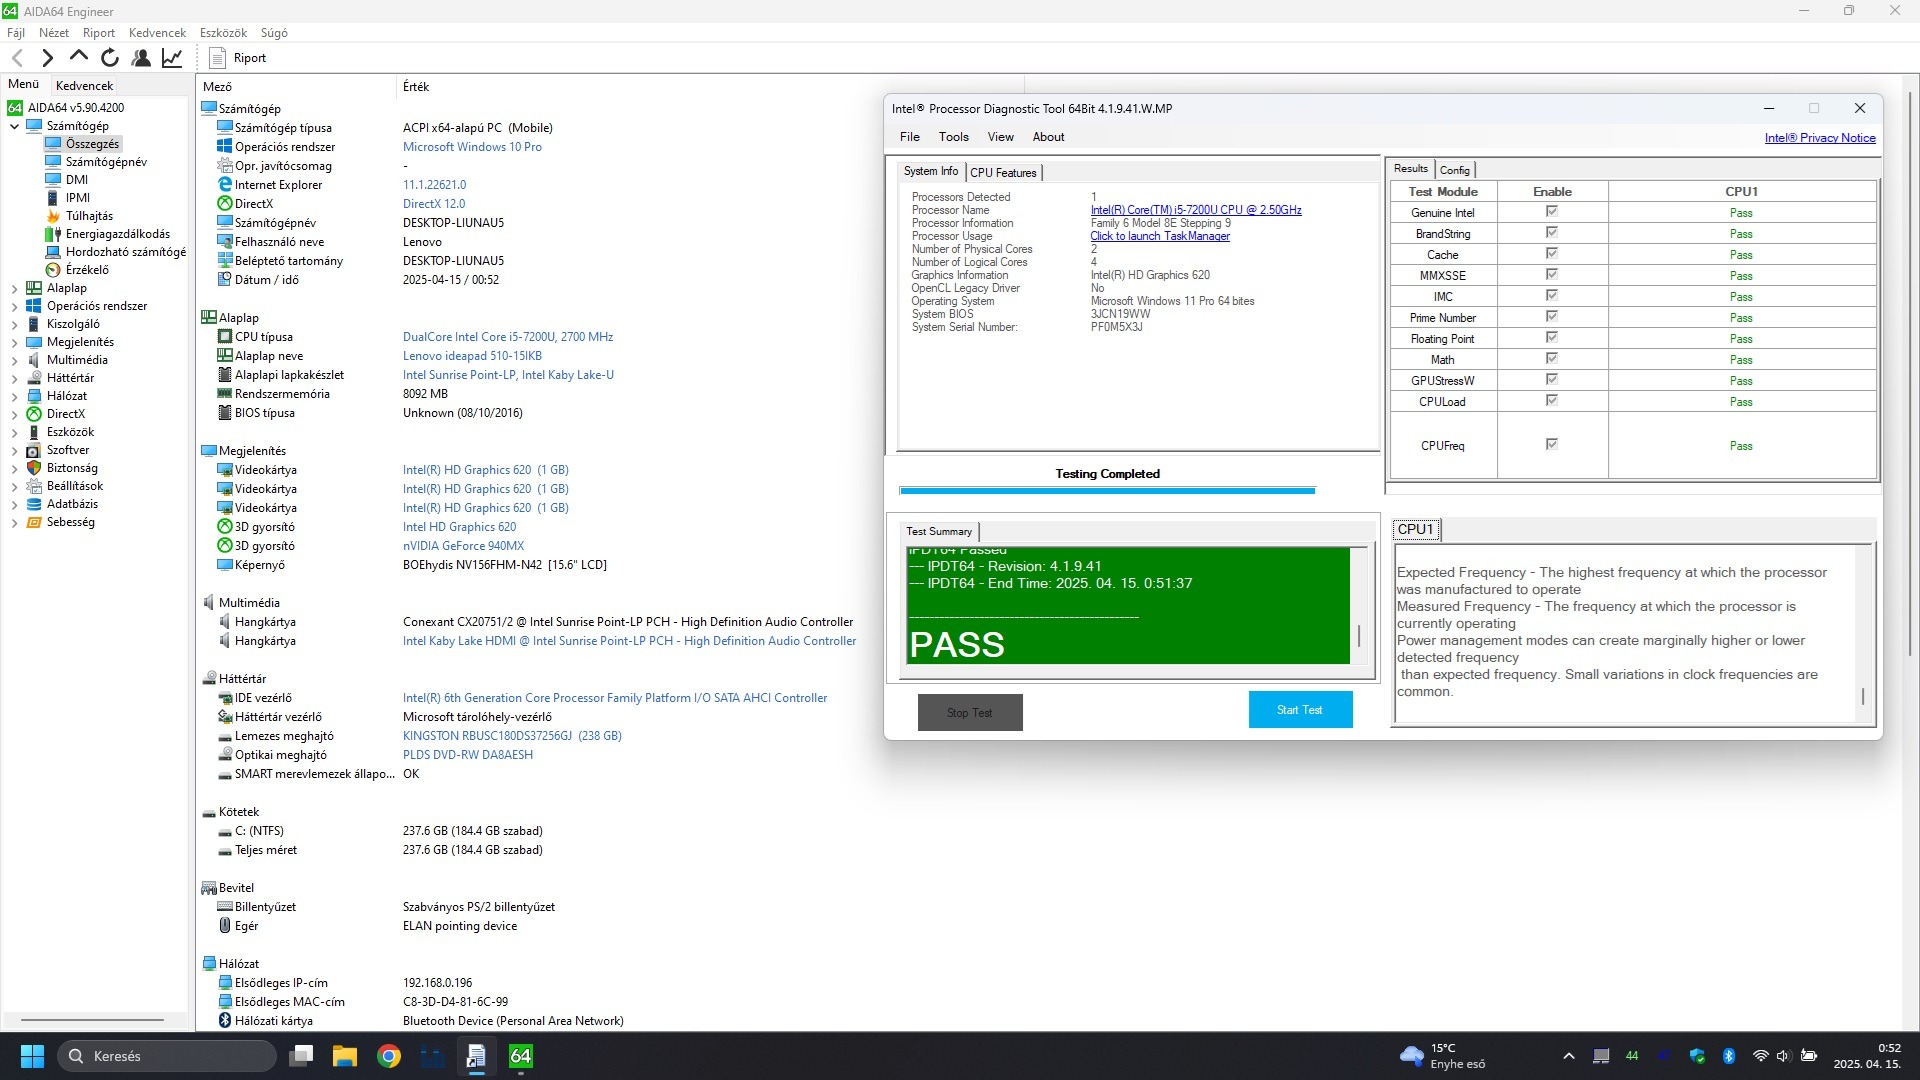This screenshot has width=1920, height=1080.
Task: Open the Microsoft Windows 10 Pro link
Action: coord(472,147)
